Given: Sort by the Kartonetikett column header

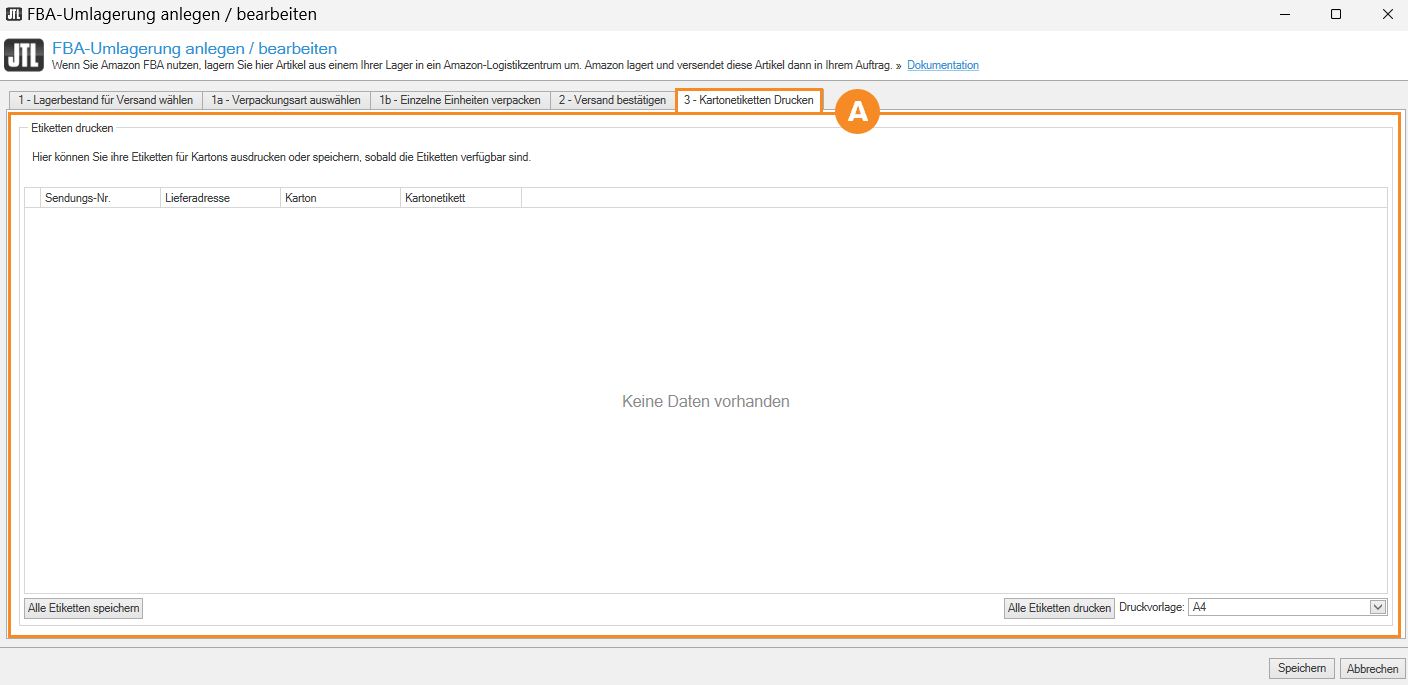Looking at the screenshot, I should pyautogui.click(x=460, y=198).
